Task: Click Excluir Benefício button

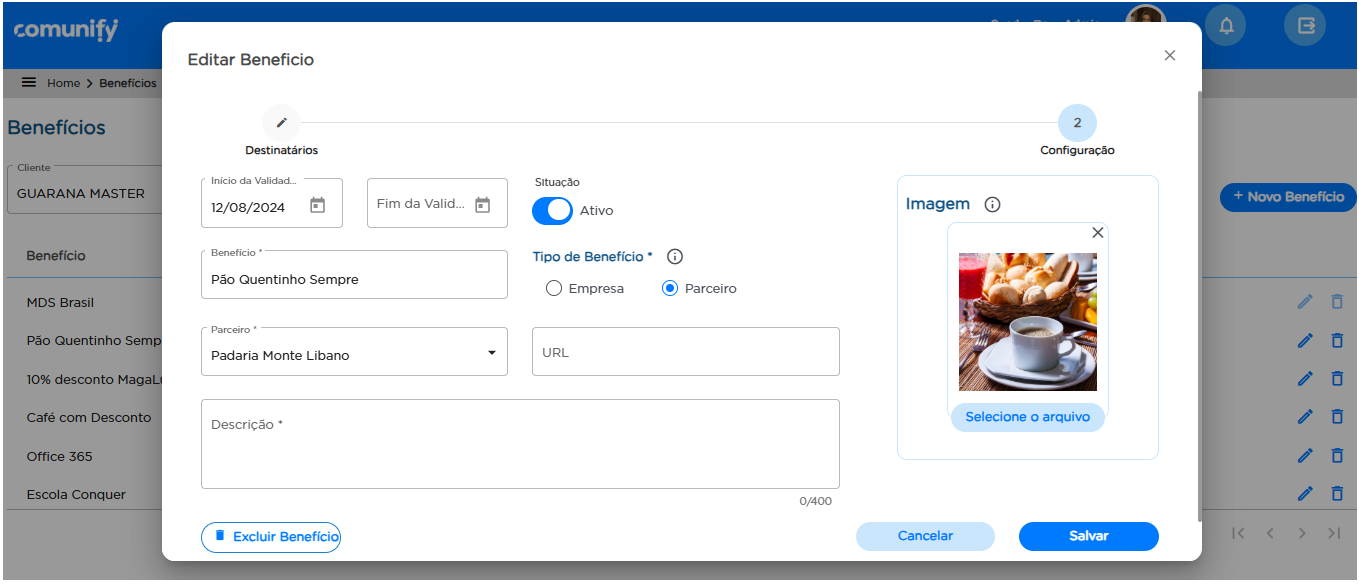Action: click(x=271, y=537)
